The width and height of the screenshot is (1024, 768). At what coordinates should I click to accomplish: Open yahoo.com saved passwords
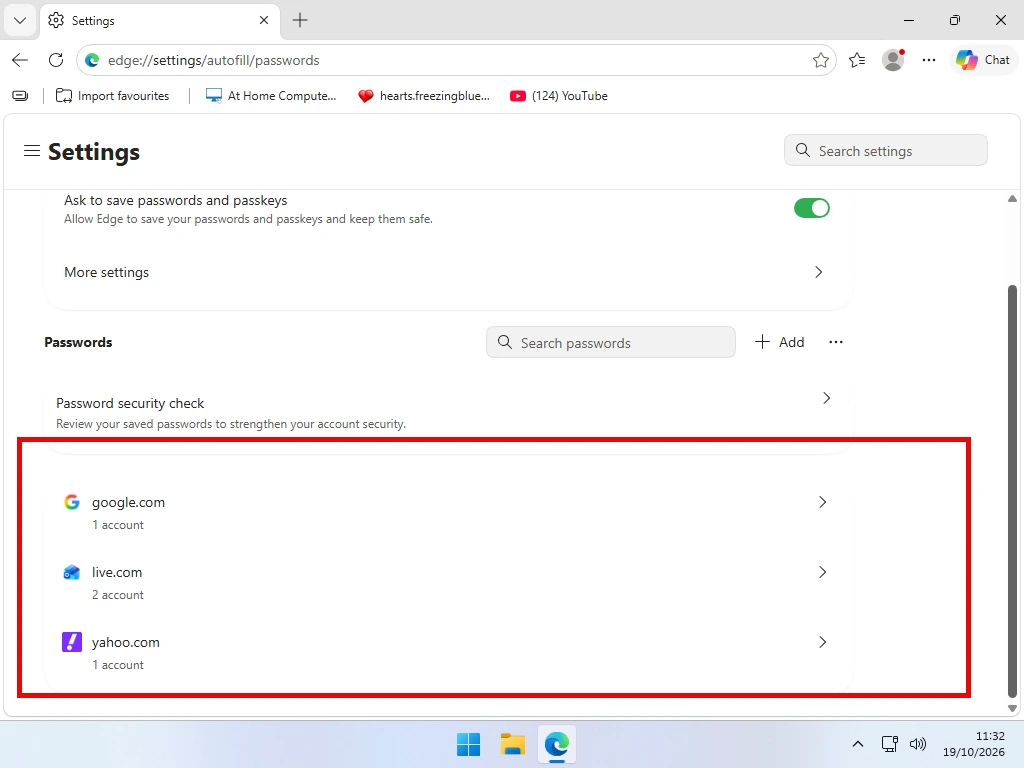[449, 652]
